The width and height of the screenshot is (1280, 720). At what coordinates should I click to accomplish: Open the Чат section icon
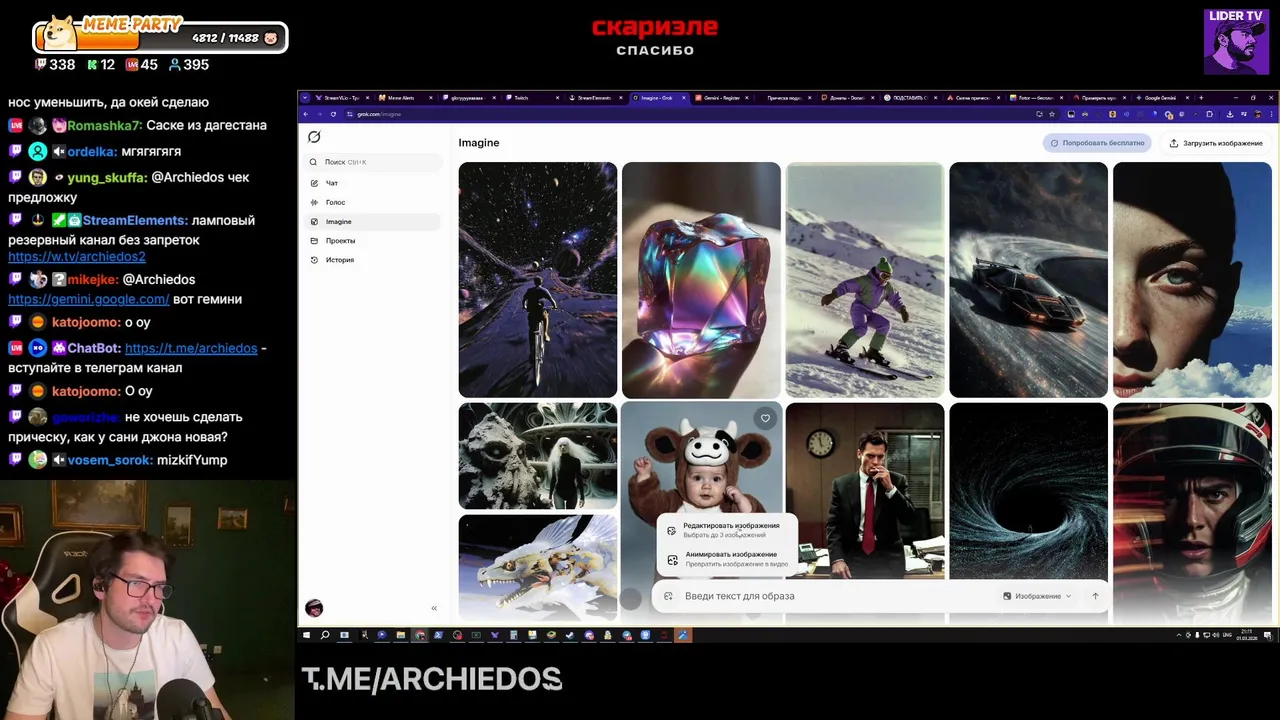[314, 183]
